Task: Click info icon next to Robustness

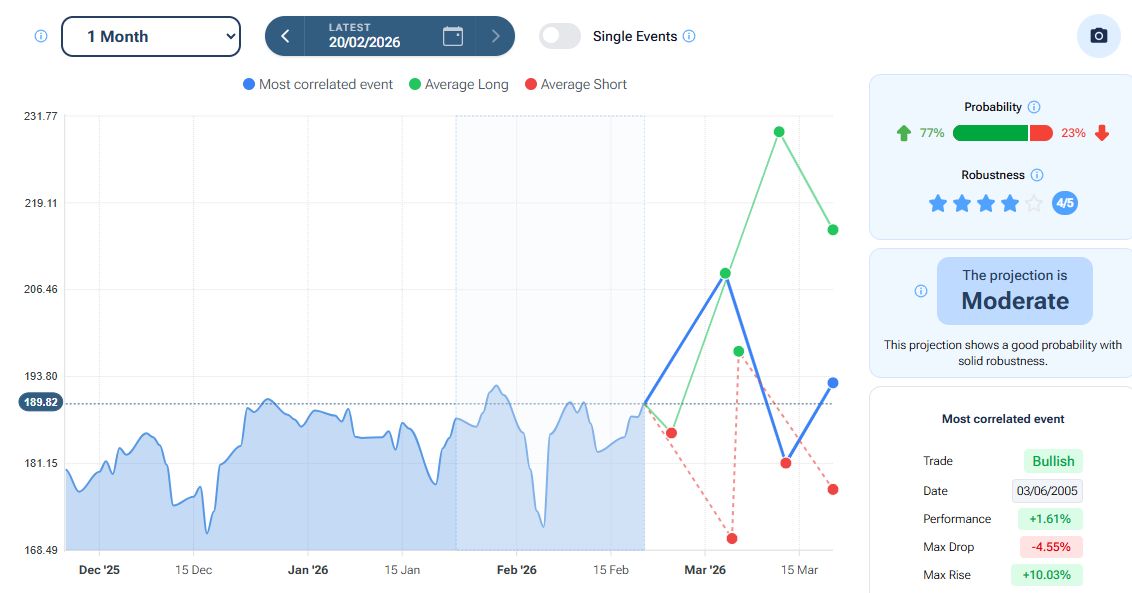Action: [x=1037, y=175]
